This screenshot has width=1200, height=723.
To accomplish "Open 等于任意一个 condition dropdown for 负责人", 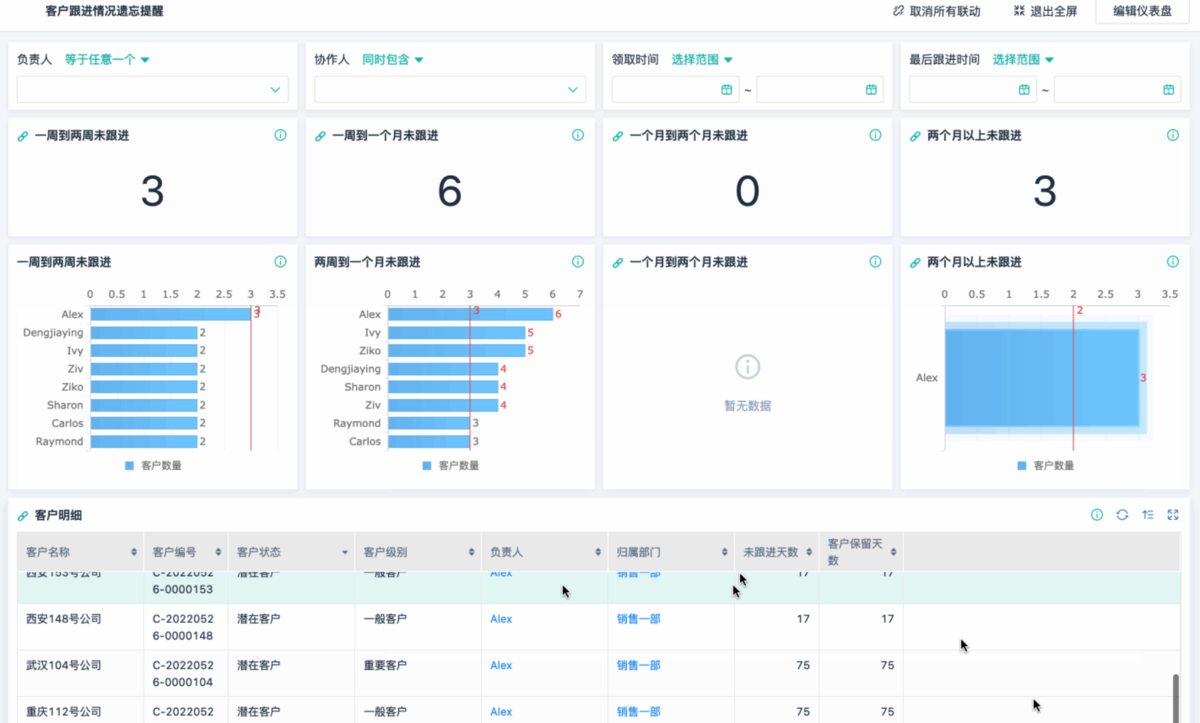I will pyautogui.click(x=107, y=60).
